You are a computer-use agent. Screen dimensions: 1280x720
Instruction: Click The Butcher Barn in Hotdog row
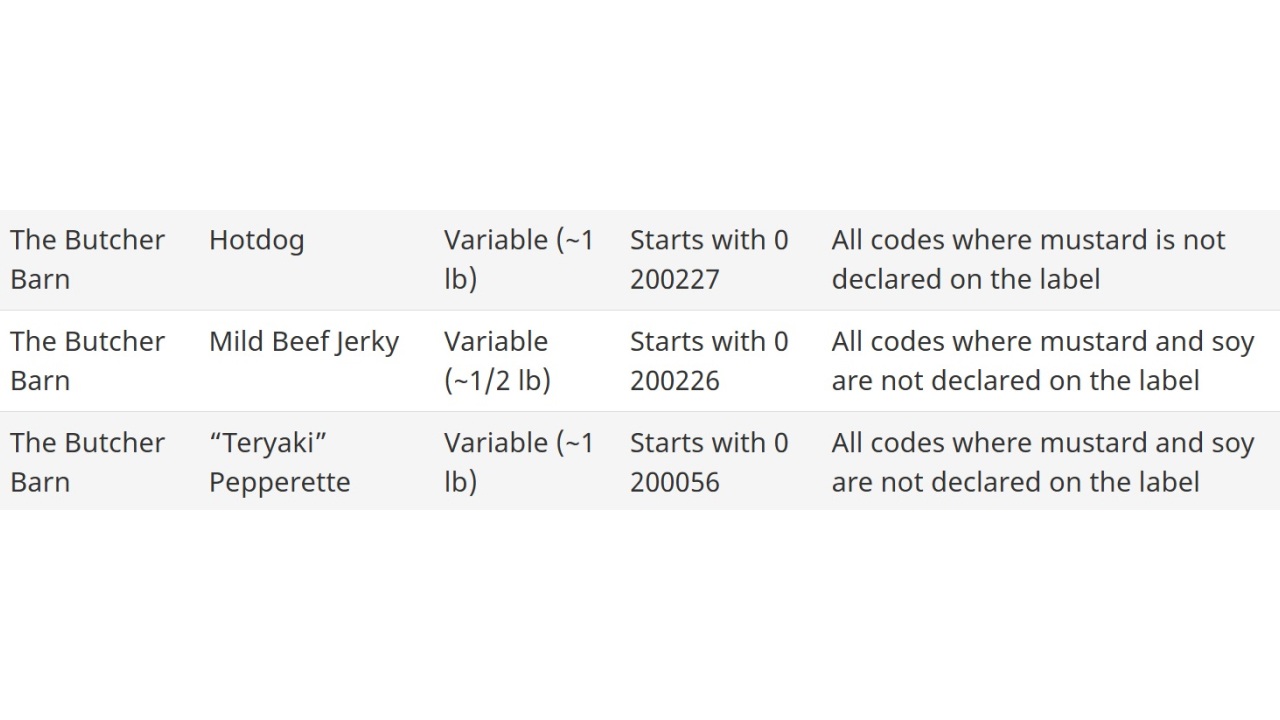coord(87,260)
